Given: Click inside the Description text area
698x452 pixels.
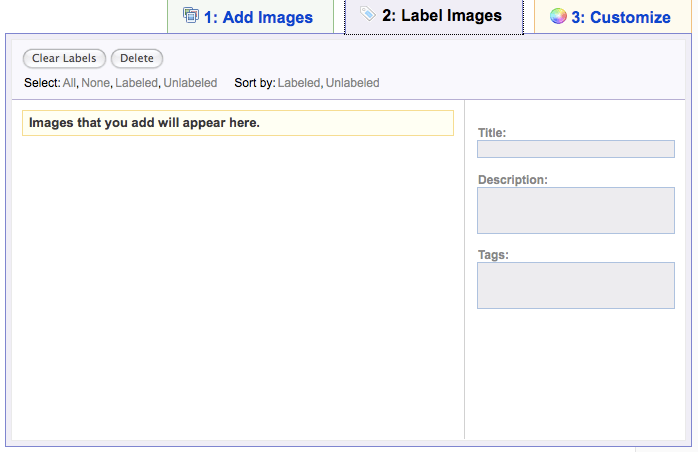Looking at the screenshot, I should (575, 210).
